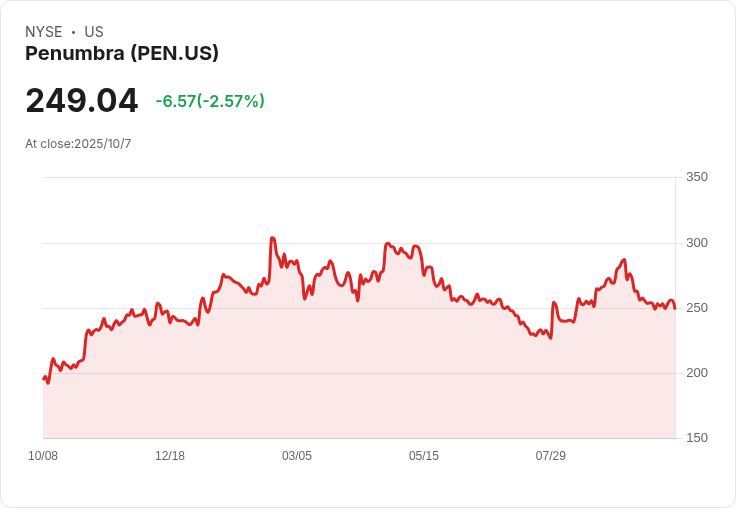Click the last point of the price line
736x508 pixels.
point(675,308)
